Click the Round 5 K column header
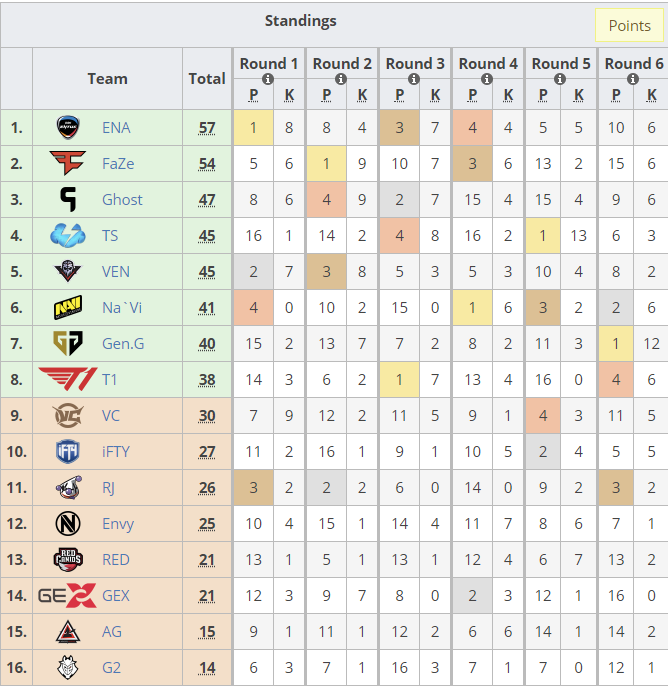The height and width of the screenshot is (686, 668). point(578,94)
